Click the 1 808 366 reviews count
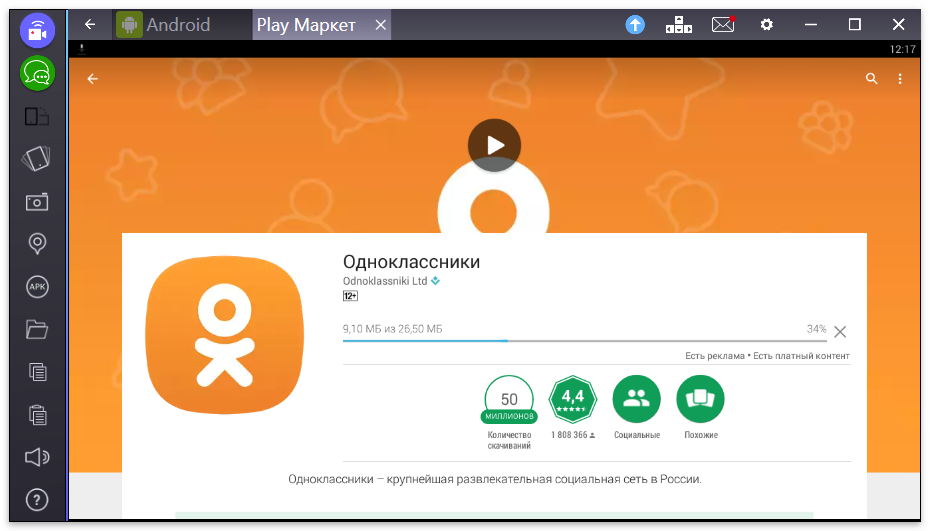The width and height of the screenshot is (930, 531). click(x=569, y=435)
